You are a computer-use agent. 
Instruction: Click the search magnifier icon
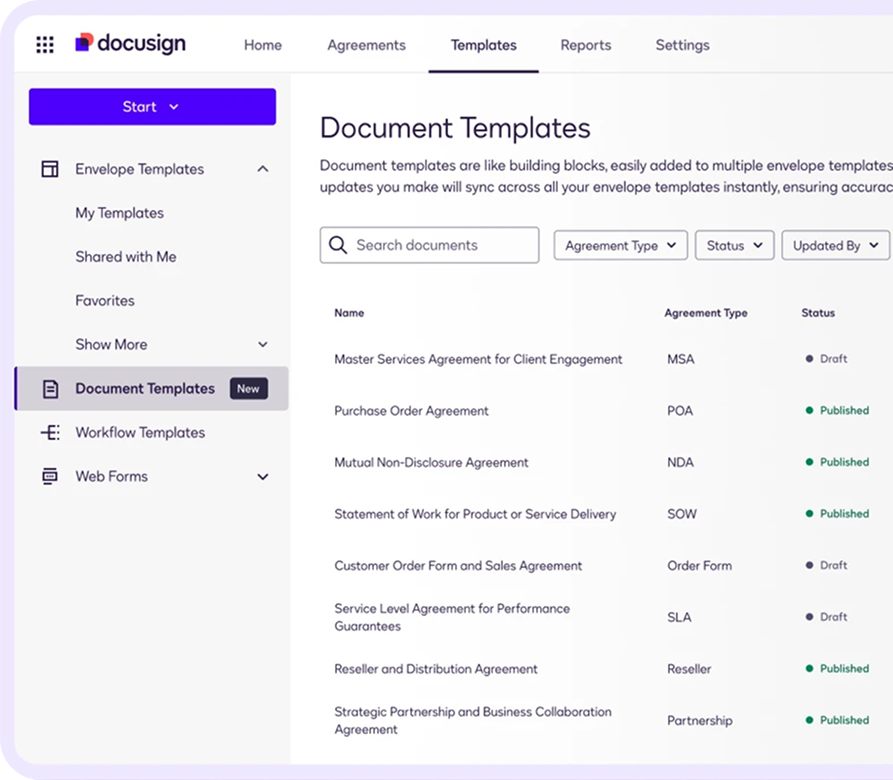coord(338,245)
